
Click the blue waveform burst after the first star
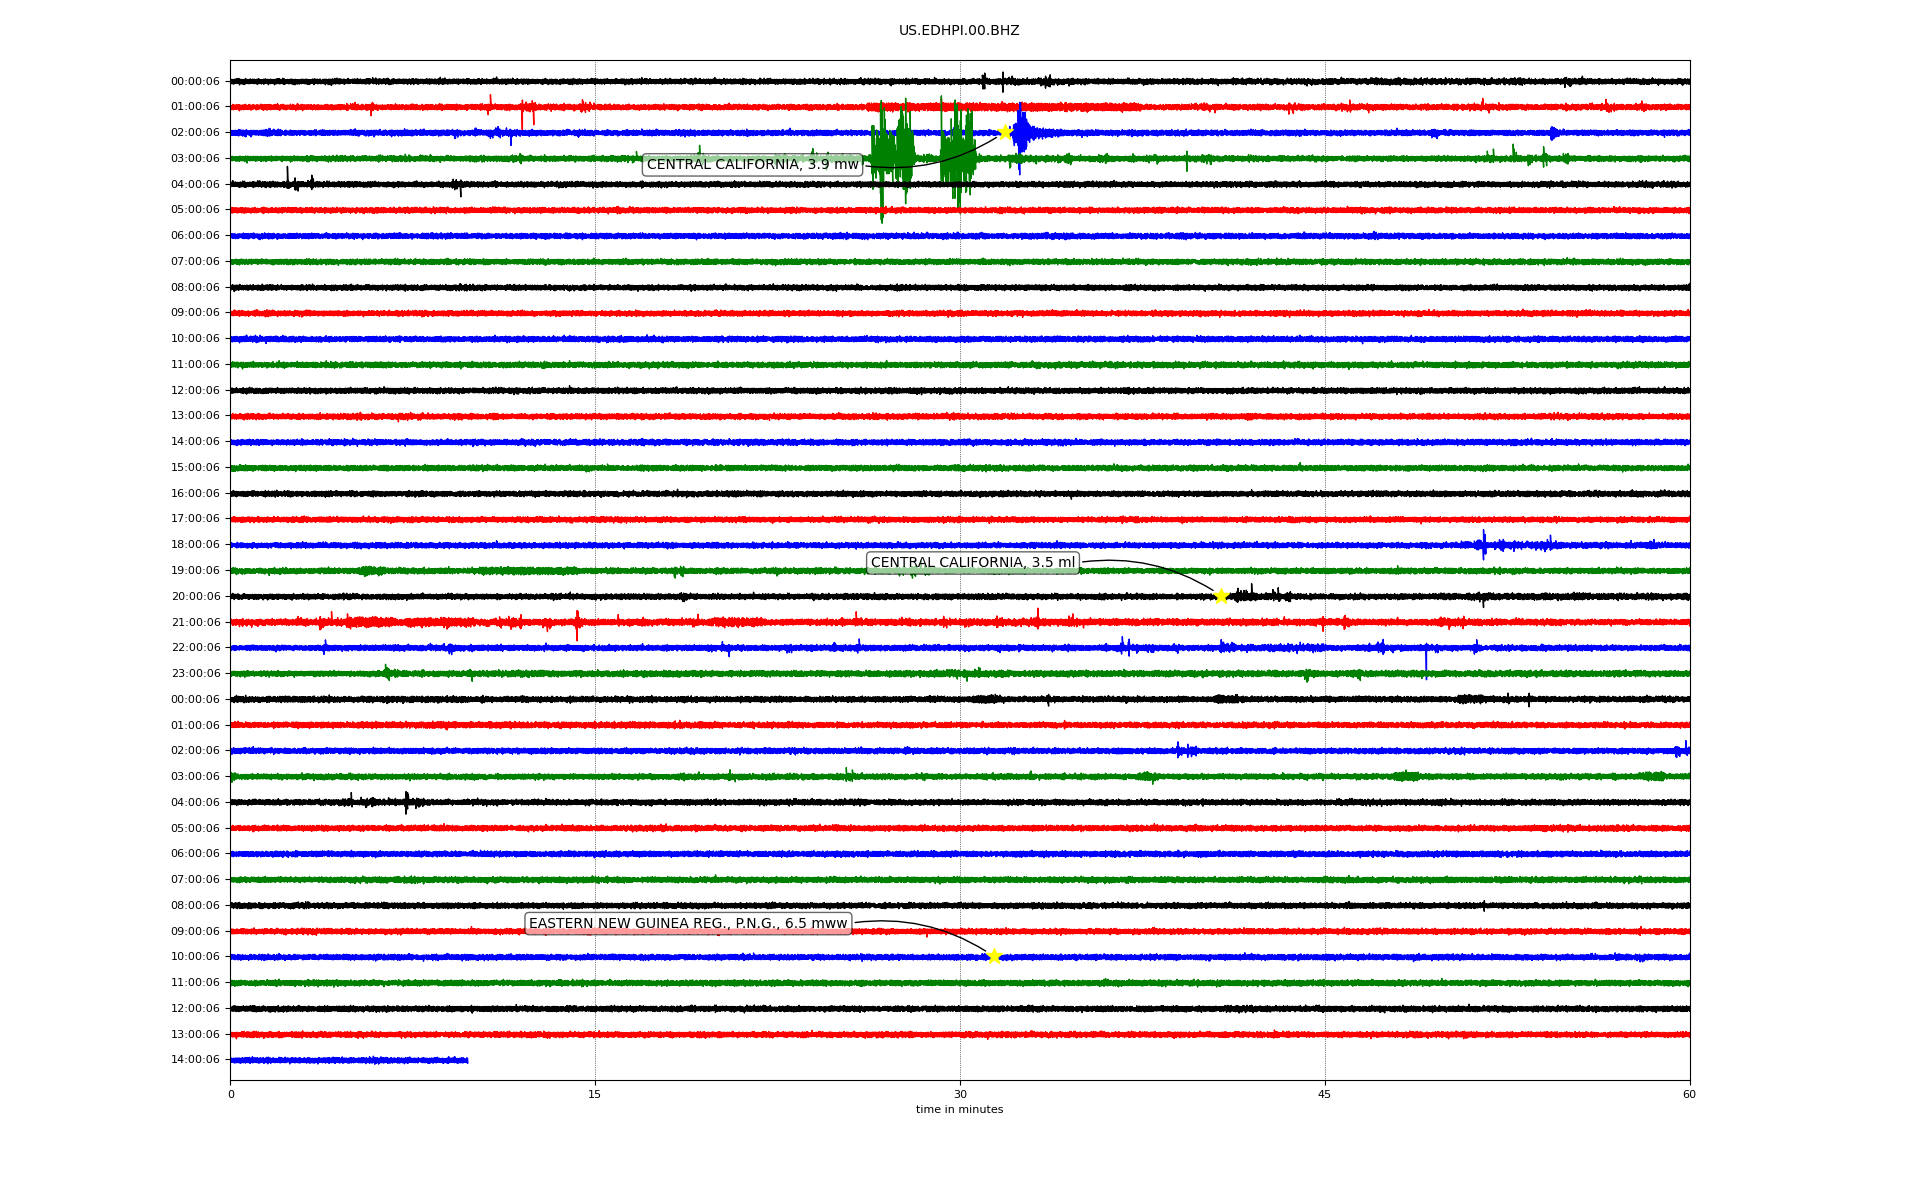[1022, 133]
